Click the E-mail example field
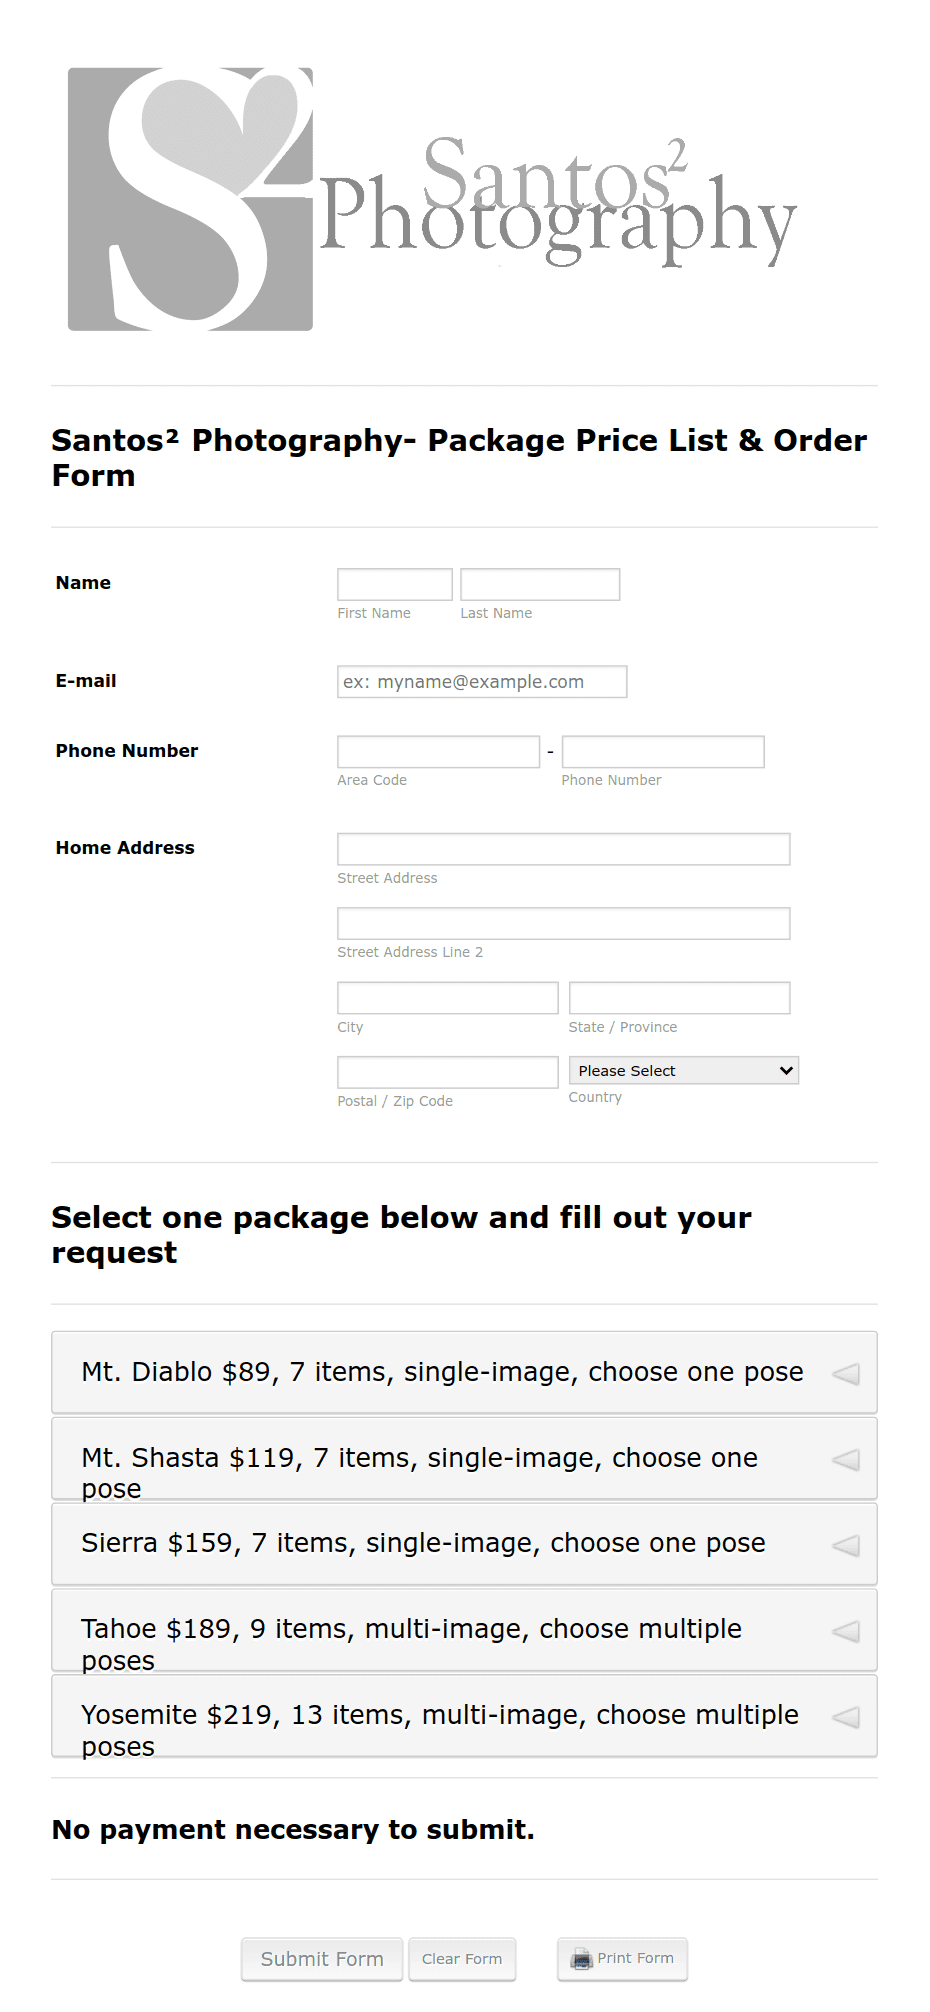Image resolution: width=930 pixels, height=2012 pixels. pyautogui.click(x=482, y=681)
